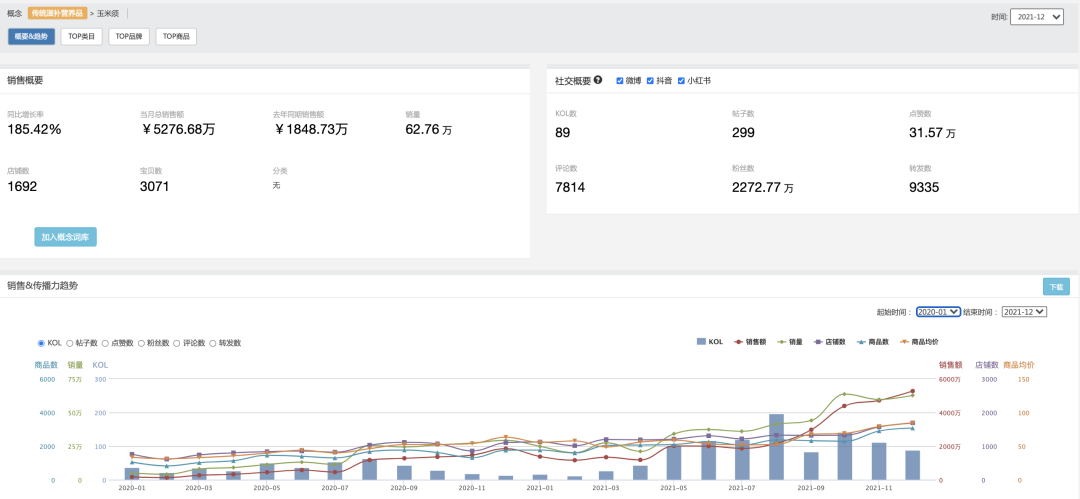1080x499 pixels.
Task: Open the 结束时间 2021-12 dropdown
Action: (x=1024, y=312)
